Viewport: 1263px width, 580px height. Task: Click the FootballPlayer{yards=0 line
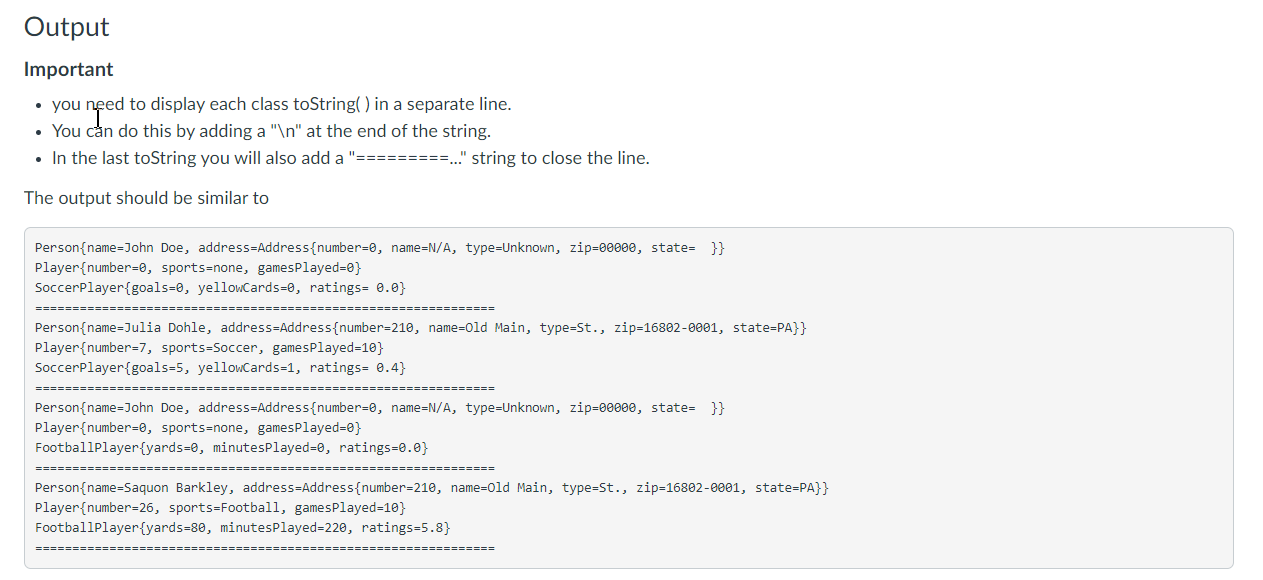coord(231,447)
